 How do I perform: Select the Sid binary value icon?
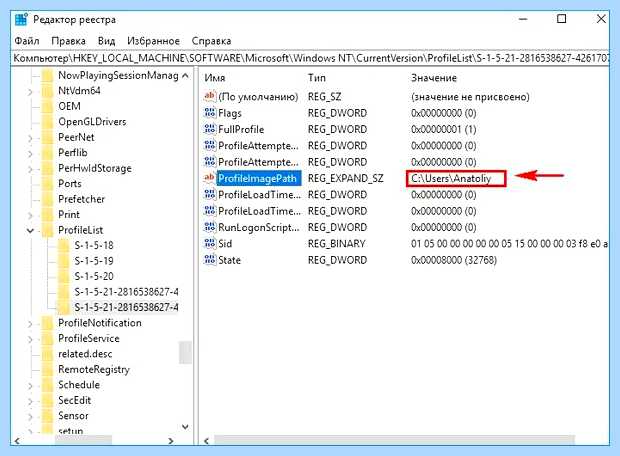point(210,243)
